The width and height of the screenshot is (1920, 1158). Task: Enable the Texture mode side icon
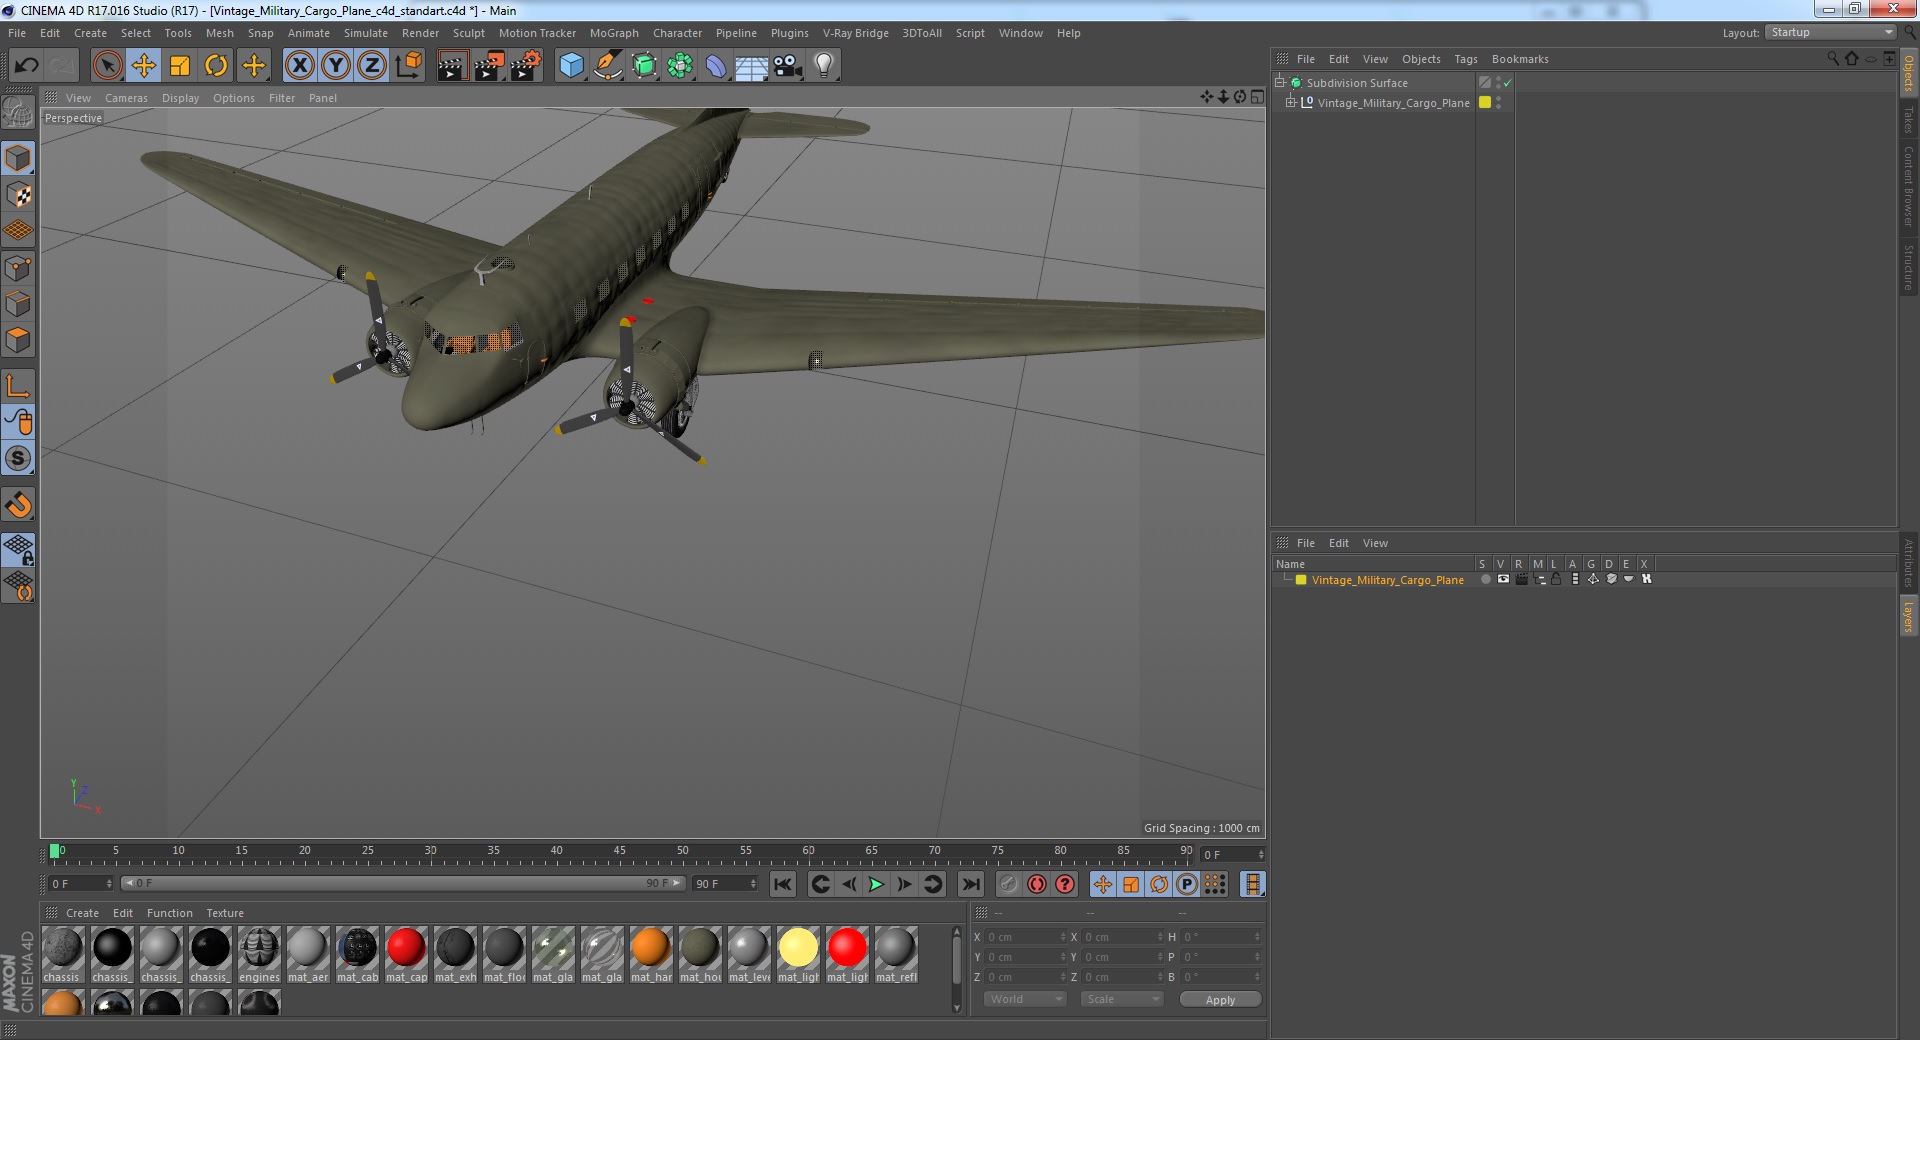click(18, 195)
